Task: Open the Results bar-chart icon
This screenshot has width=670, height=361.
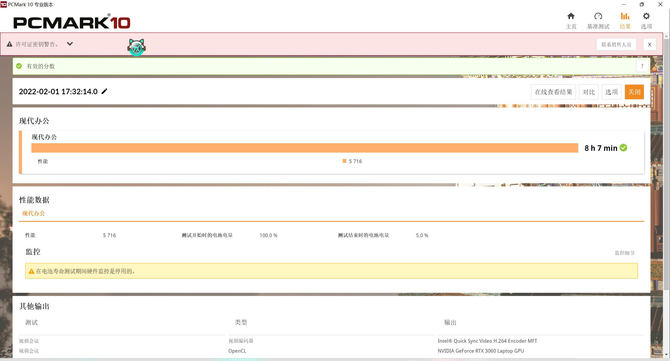Action: pyautogui.click(x=625, y=16)
